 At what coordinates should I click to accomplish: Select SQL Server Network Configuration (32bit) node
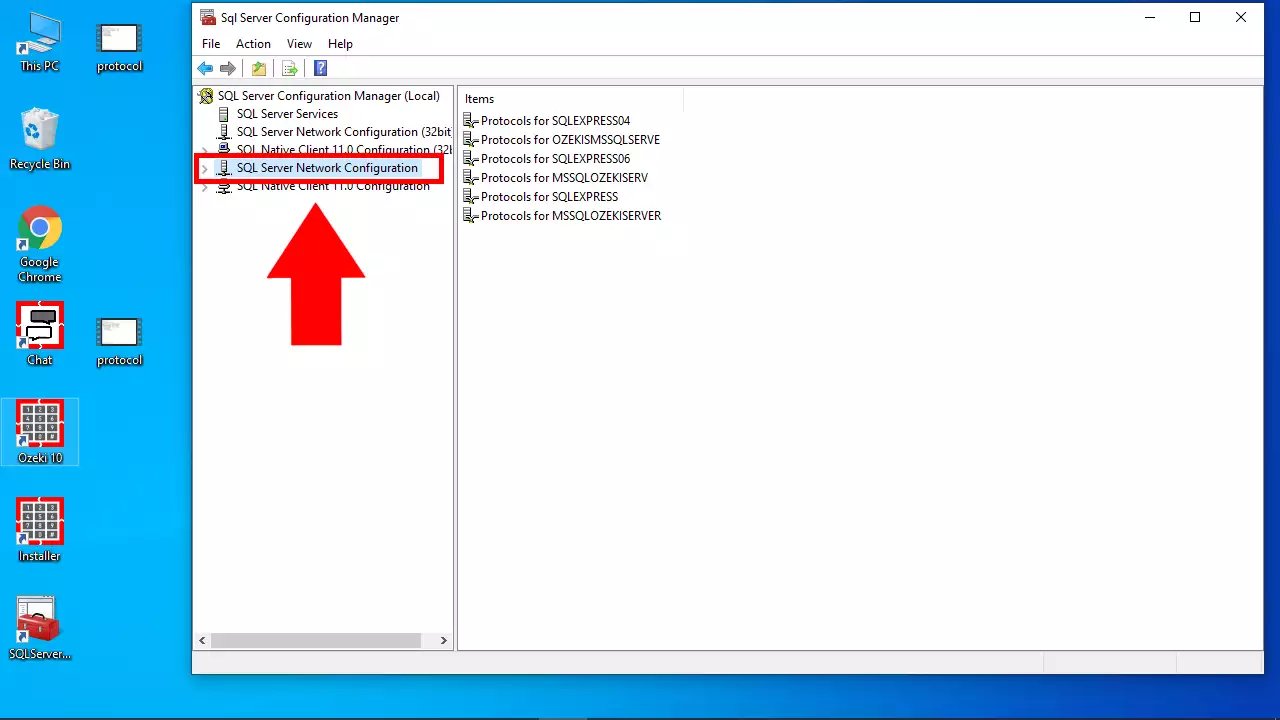tap(343, 132)
